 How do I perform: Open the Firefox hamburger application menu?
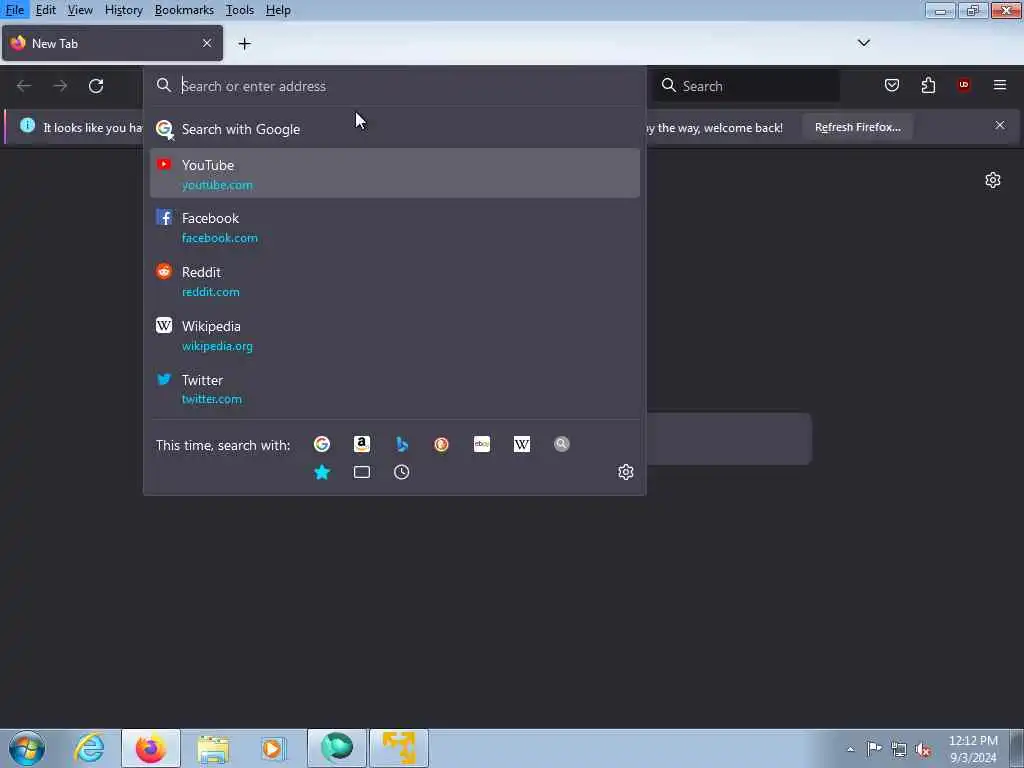[x=1000, y=85]
